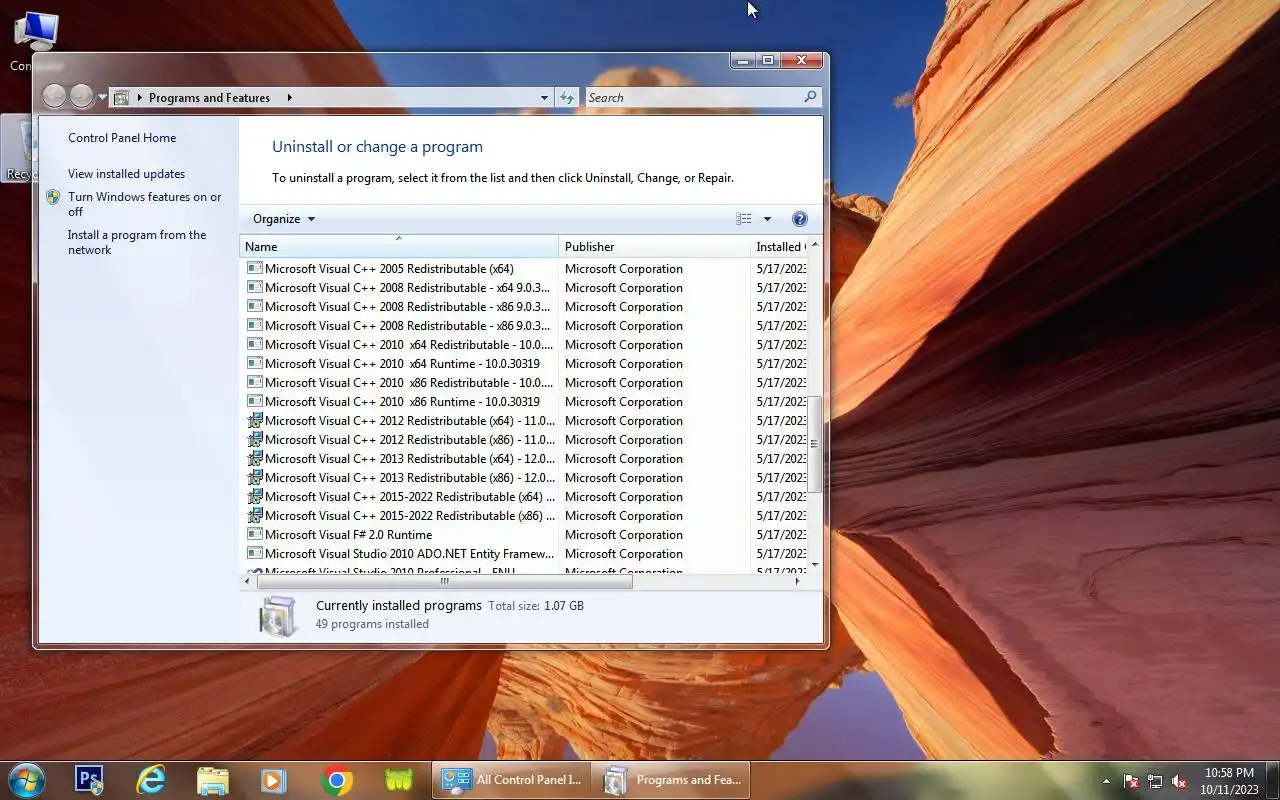The image size is (1280, 800).
Task: Click the Currently installed programs details icon
Action: [x=277, y=615]
